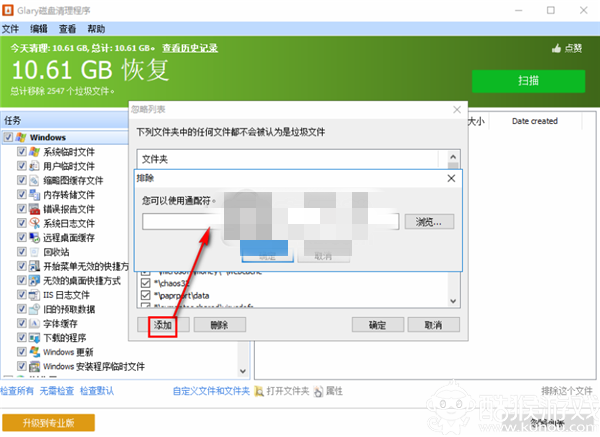Image resolution: width=600 pixels, height=437 pixels.
Task: Click the 删除 button in ignore list
Action: click(220, 325)
